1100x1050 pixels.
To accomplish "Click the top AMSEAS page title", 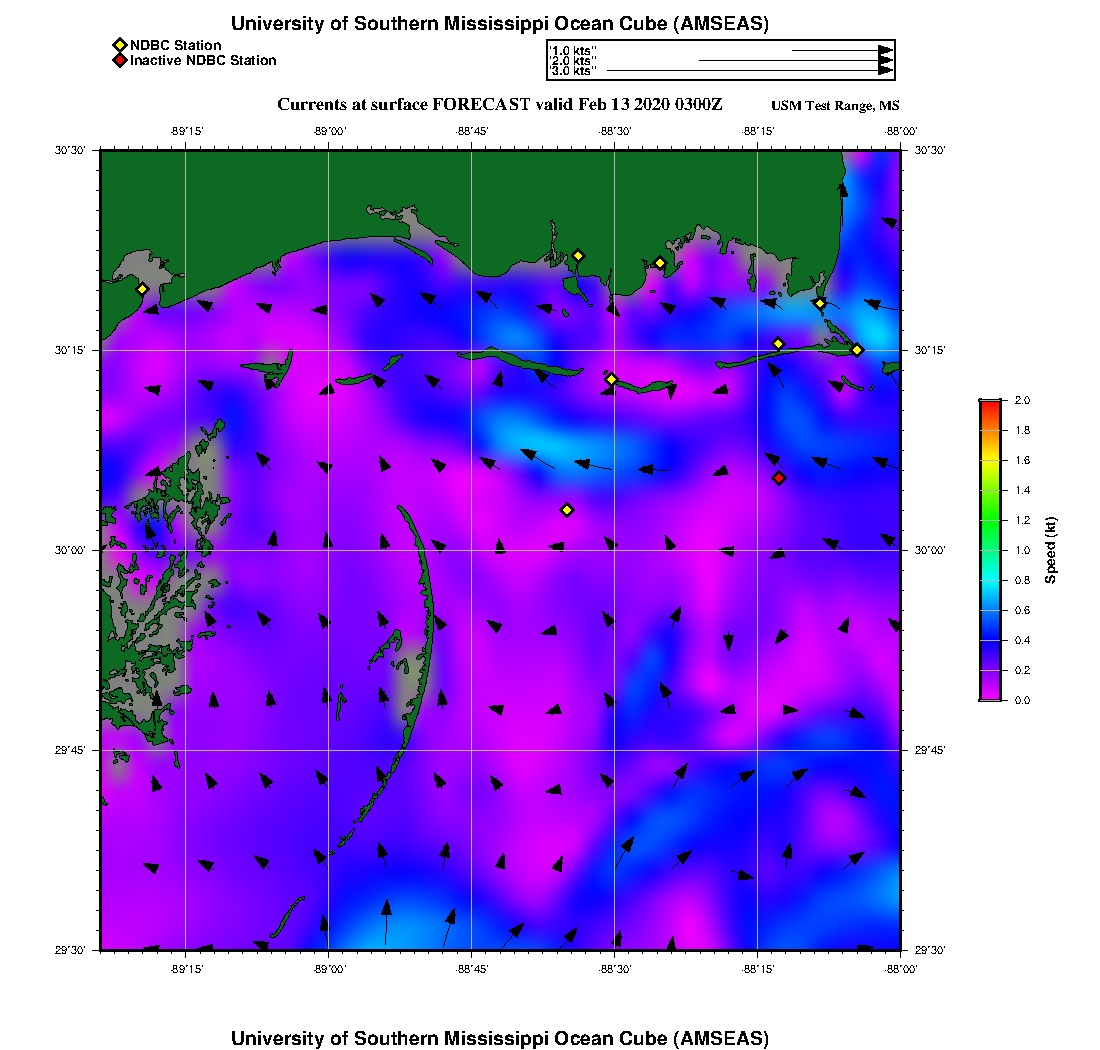I will tap(500, 23).
